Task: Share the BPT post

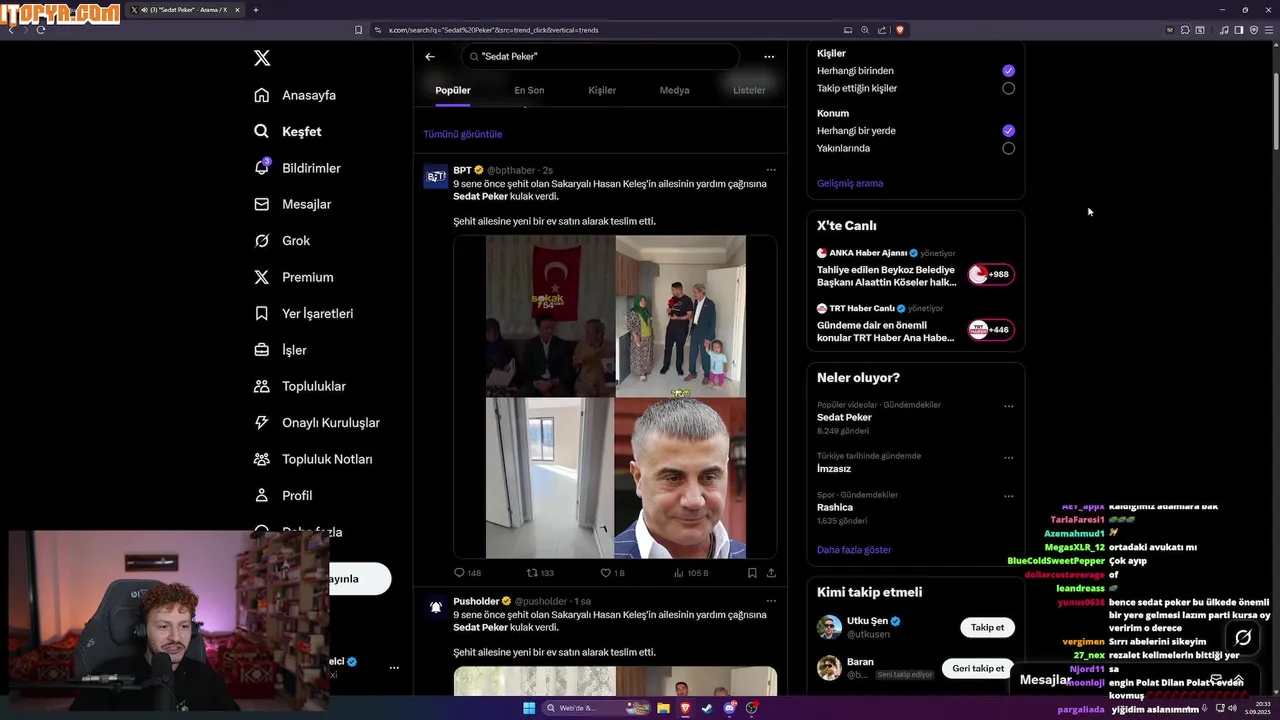Action: coord(771,573)
